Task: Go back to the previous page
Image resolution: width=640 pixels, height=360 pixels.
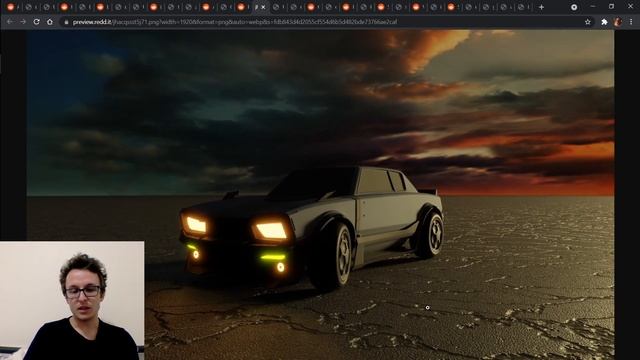Action: [x=9, y=22]
